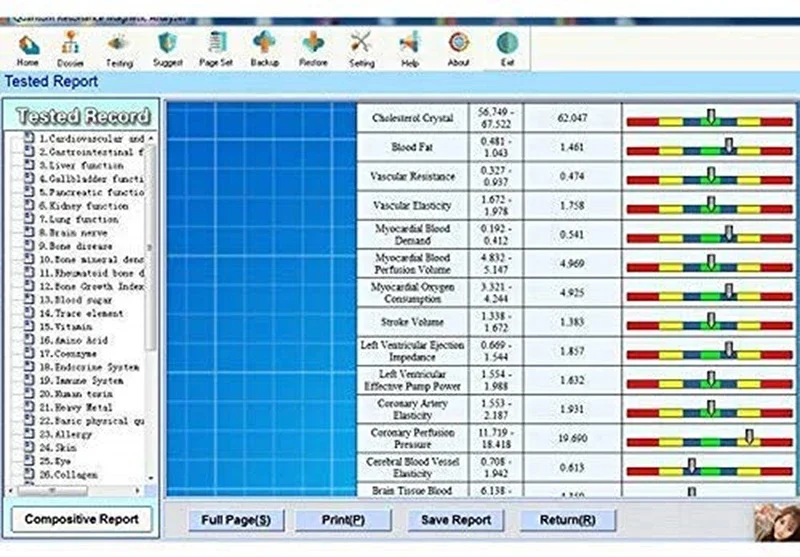The height and width of the screenshot is (557, 800).
Task: Open Page Set in toolbar
Action: [x=216, y=49]
